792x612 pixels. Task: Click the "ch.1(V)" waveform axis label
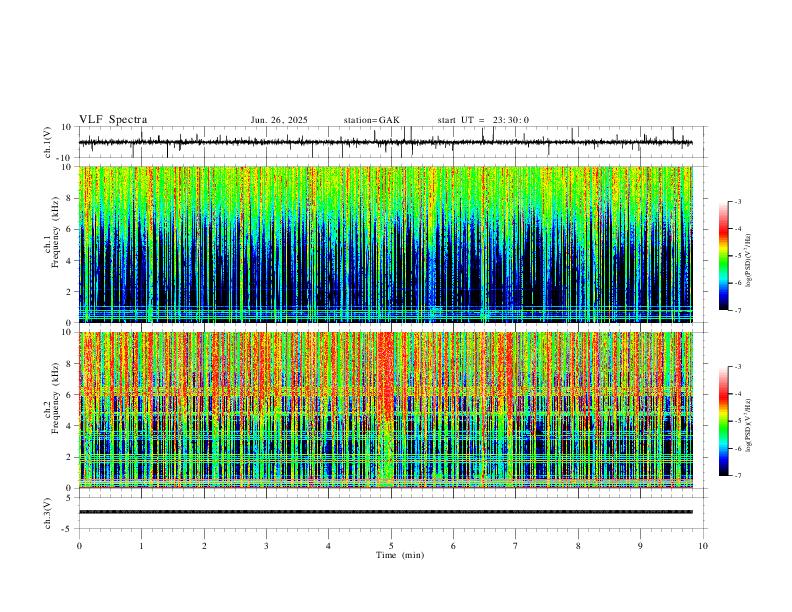[49, 142]
